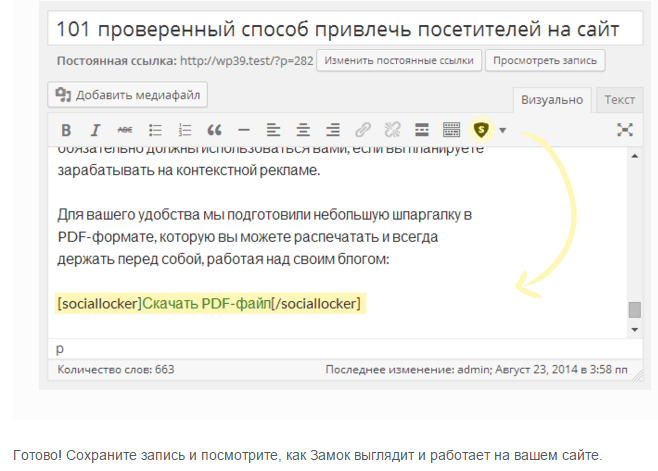
Task: Click the Изменить постоянные ссылки button
Action: (400, 60)
